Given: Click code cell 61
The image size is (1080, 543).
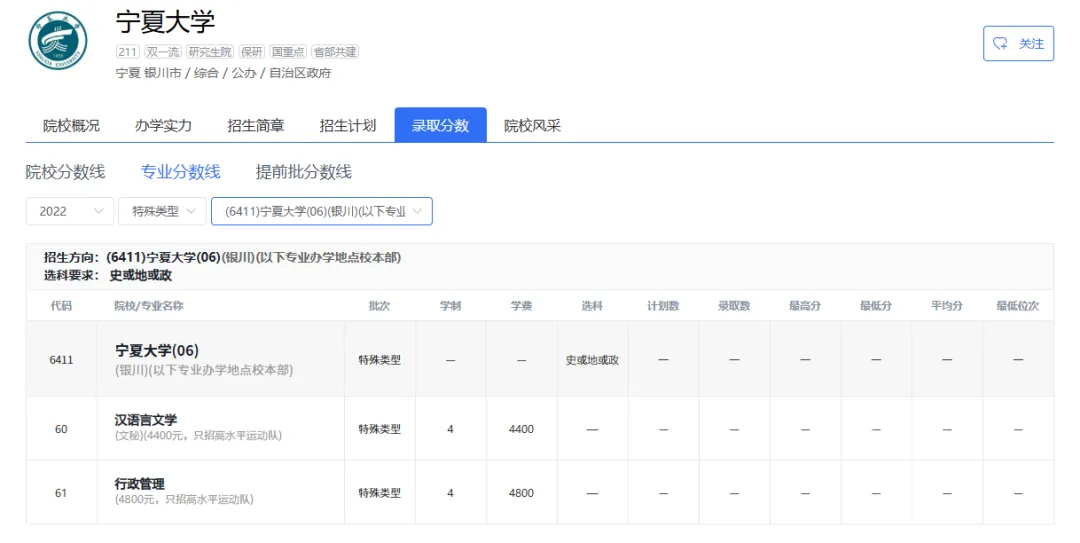Looking at the screenshot, I should (61, 493).
